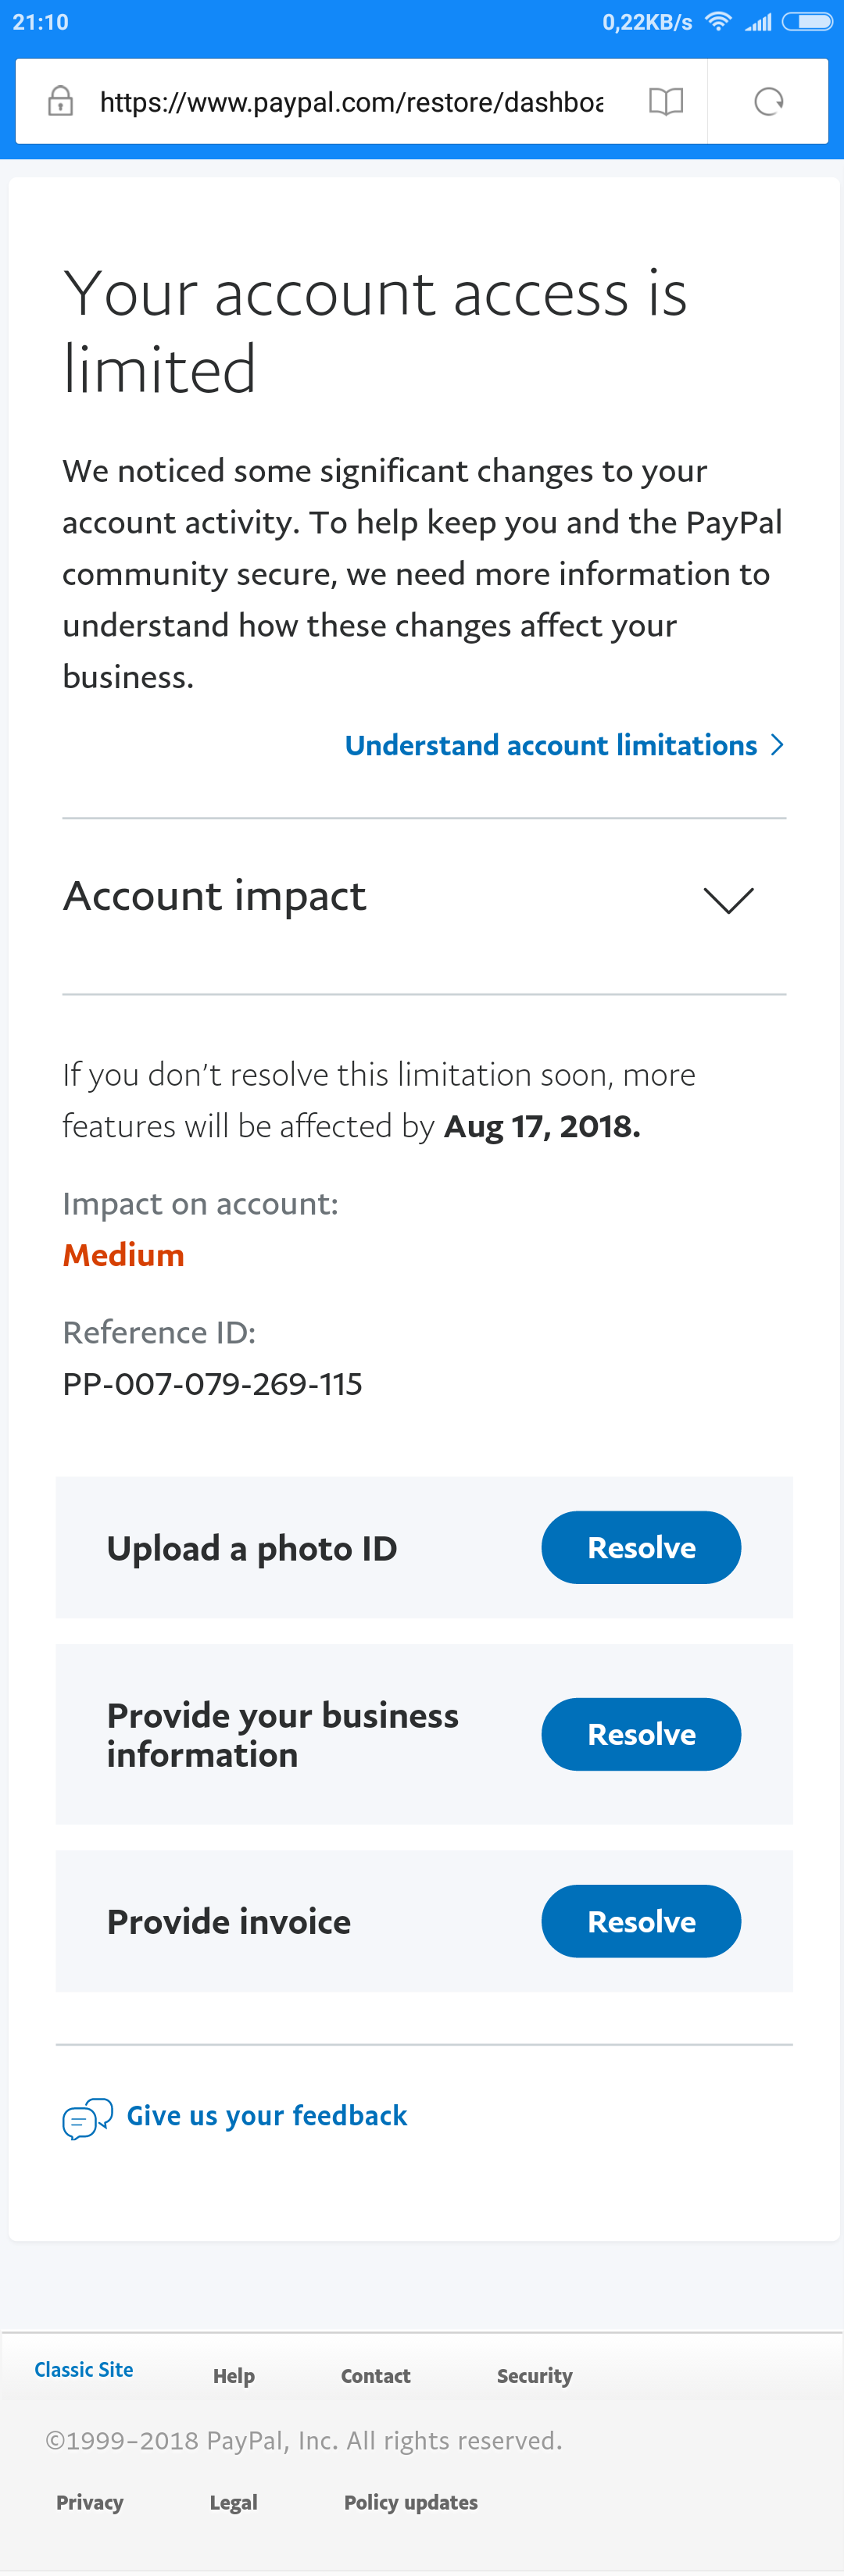Screen dimensions: 844x2576
Task: Click arrow beside Understand account limitations
Action: point(777,745)
